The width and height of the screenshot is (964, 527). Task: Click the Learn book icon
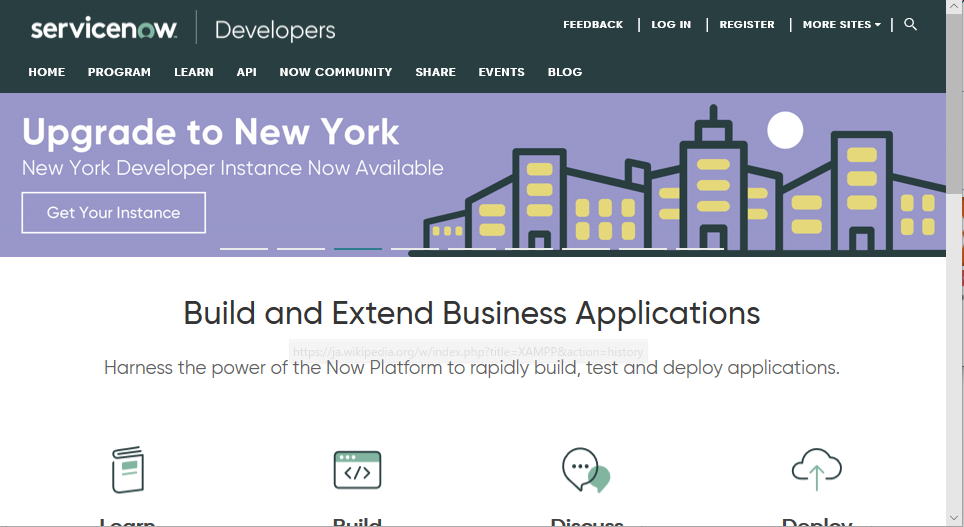128,470
